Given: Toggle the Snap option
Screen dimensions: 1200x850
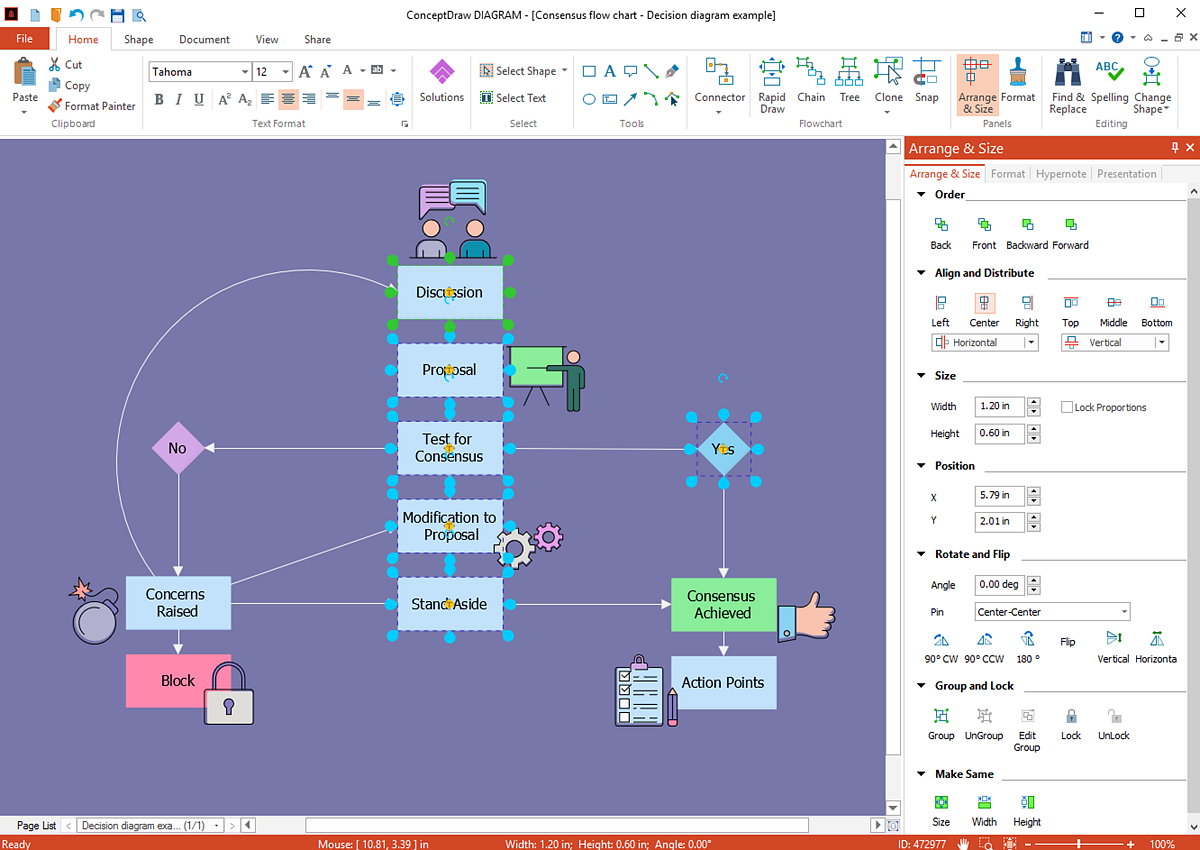Looking at the screenshot, I should 927,81.
